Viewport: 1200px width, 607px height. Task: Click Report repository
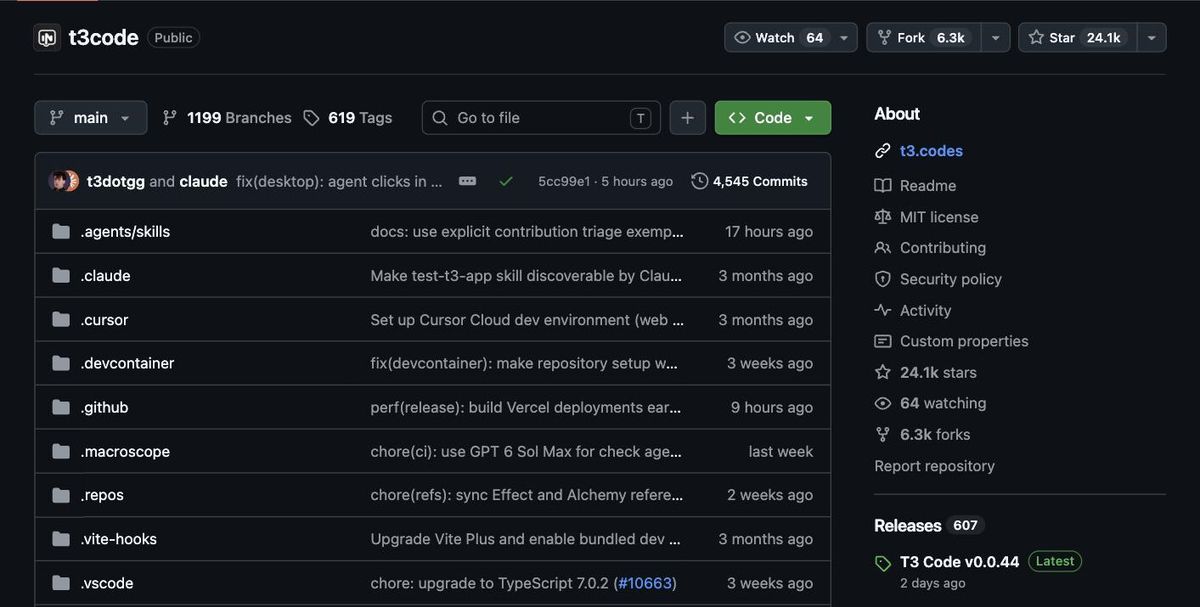pos(934,466)
